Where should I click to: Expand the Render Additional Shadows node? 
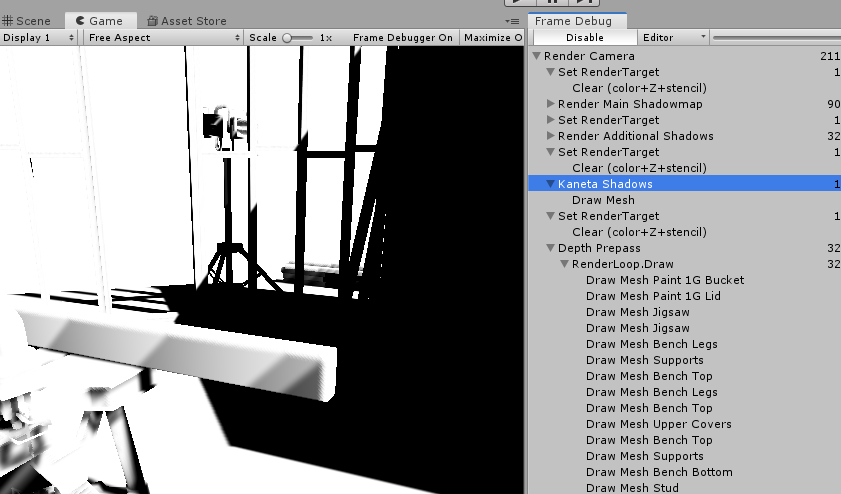click(550, 136)
